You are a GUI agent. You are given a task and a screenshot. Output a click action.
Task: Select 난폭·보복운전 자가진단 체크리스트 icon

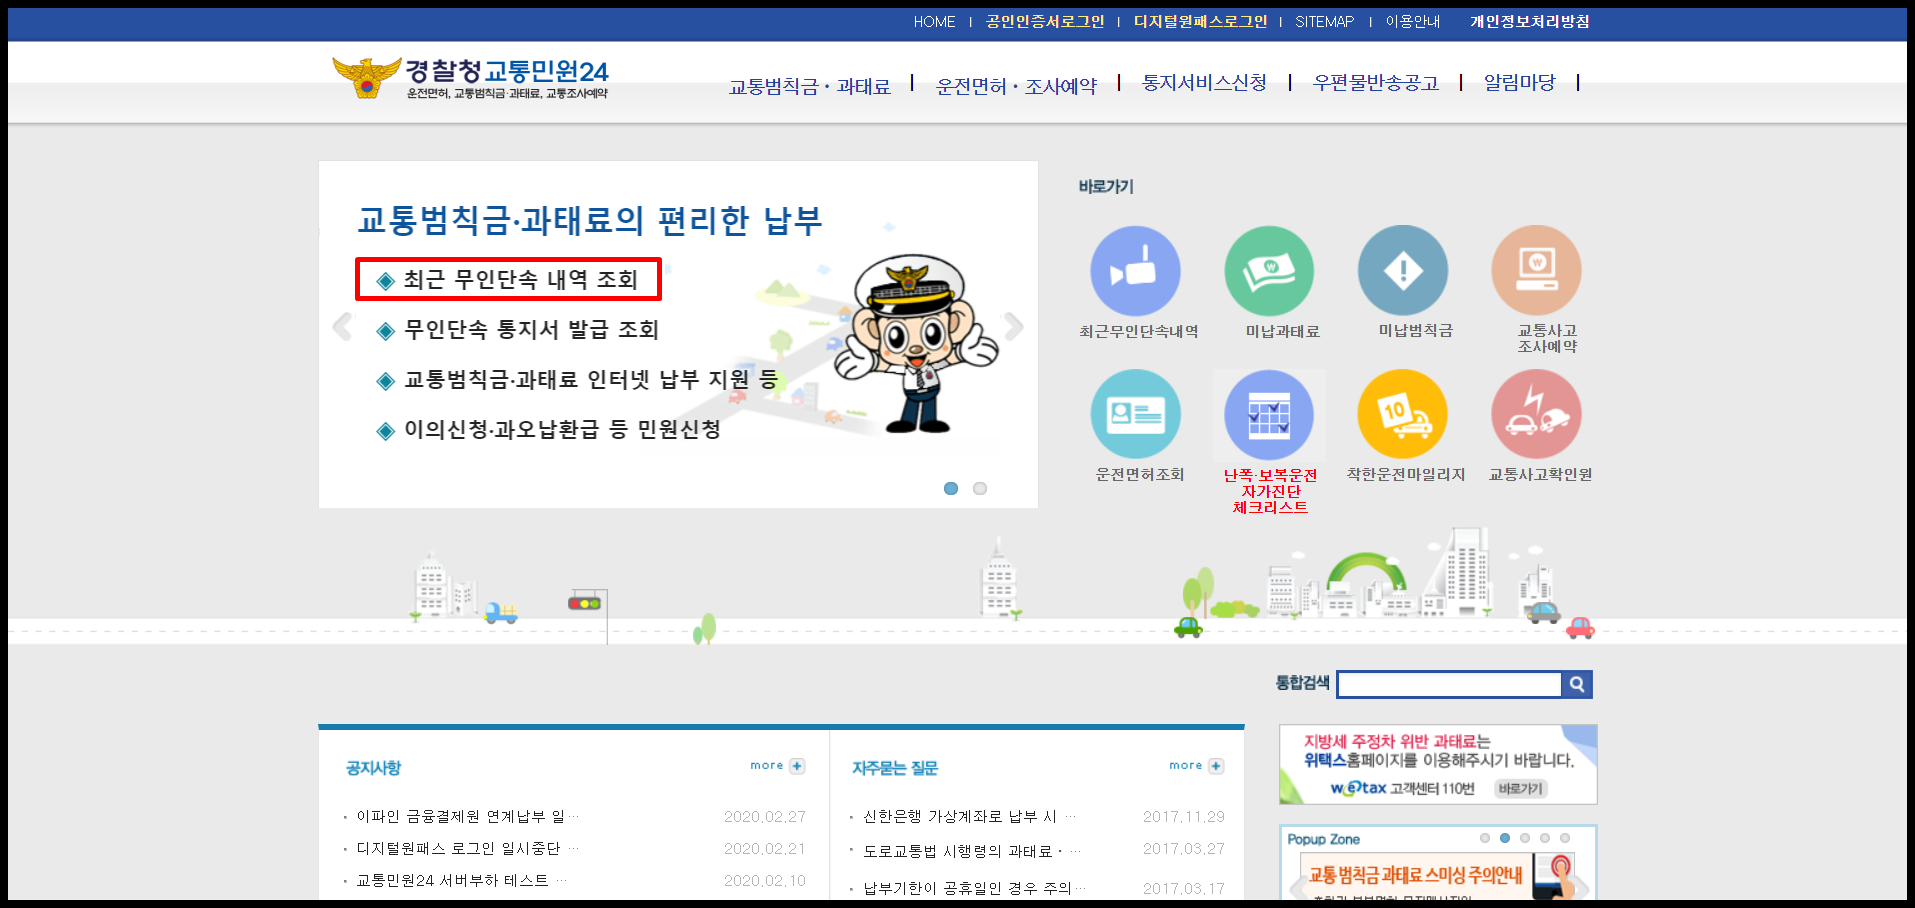1269,414
